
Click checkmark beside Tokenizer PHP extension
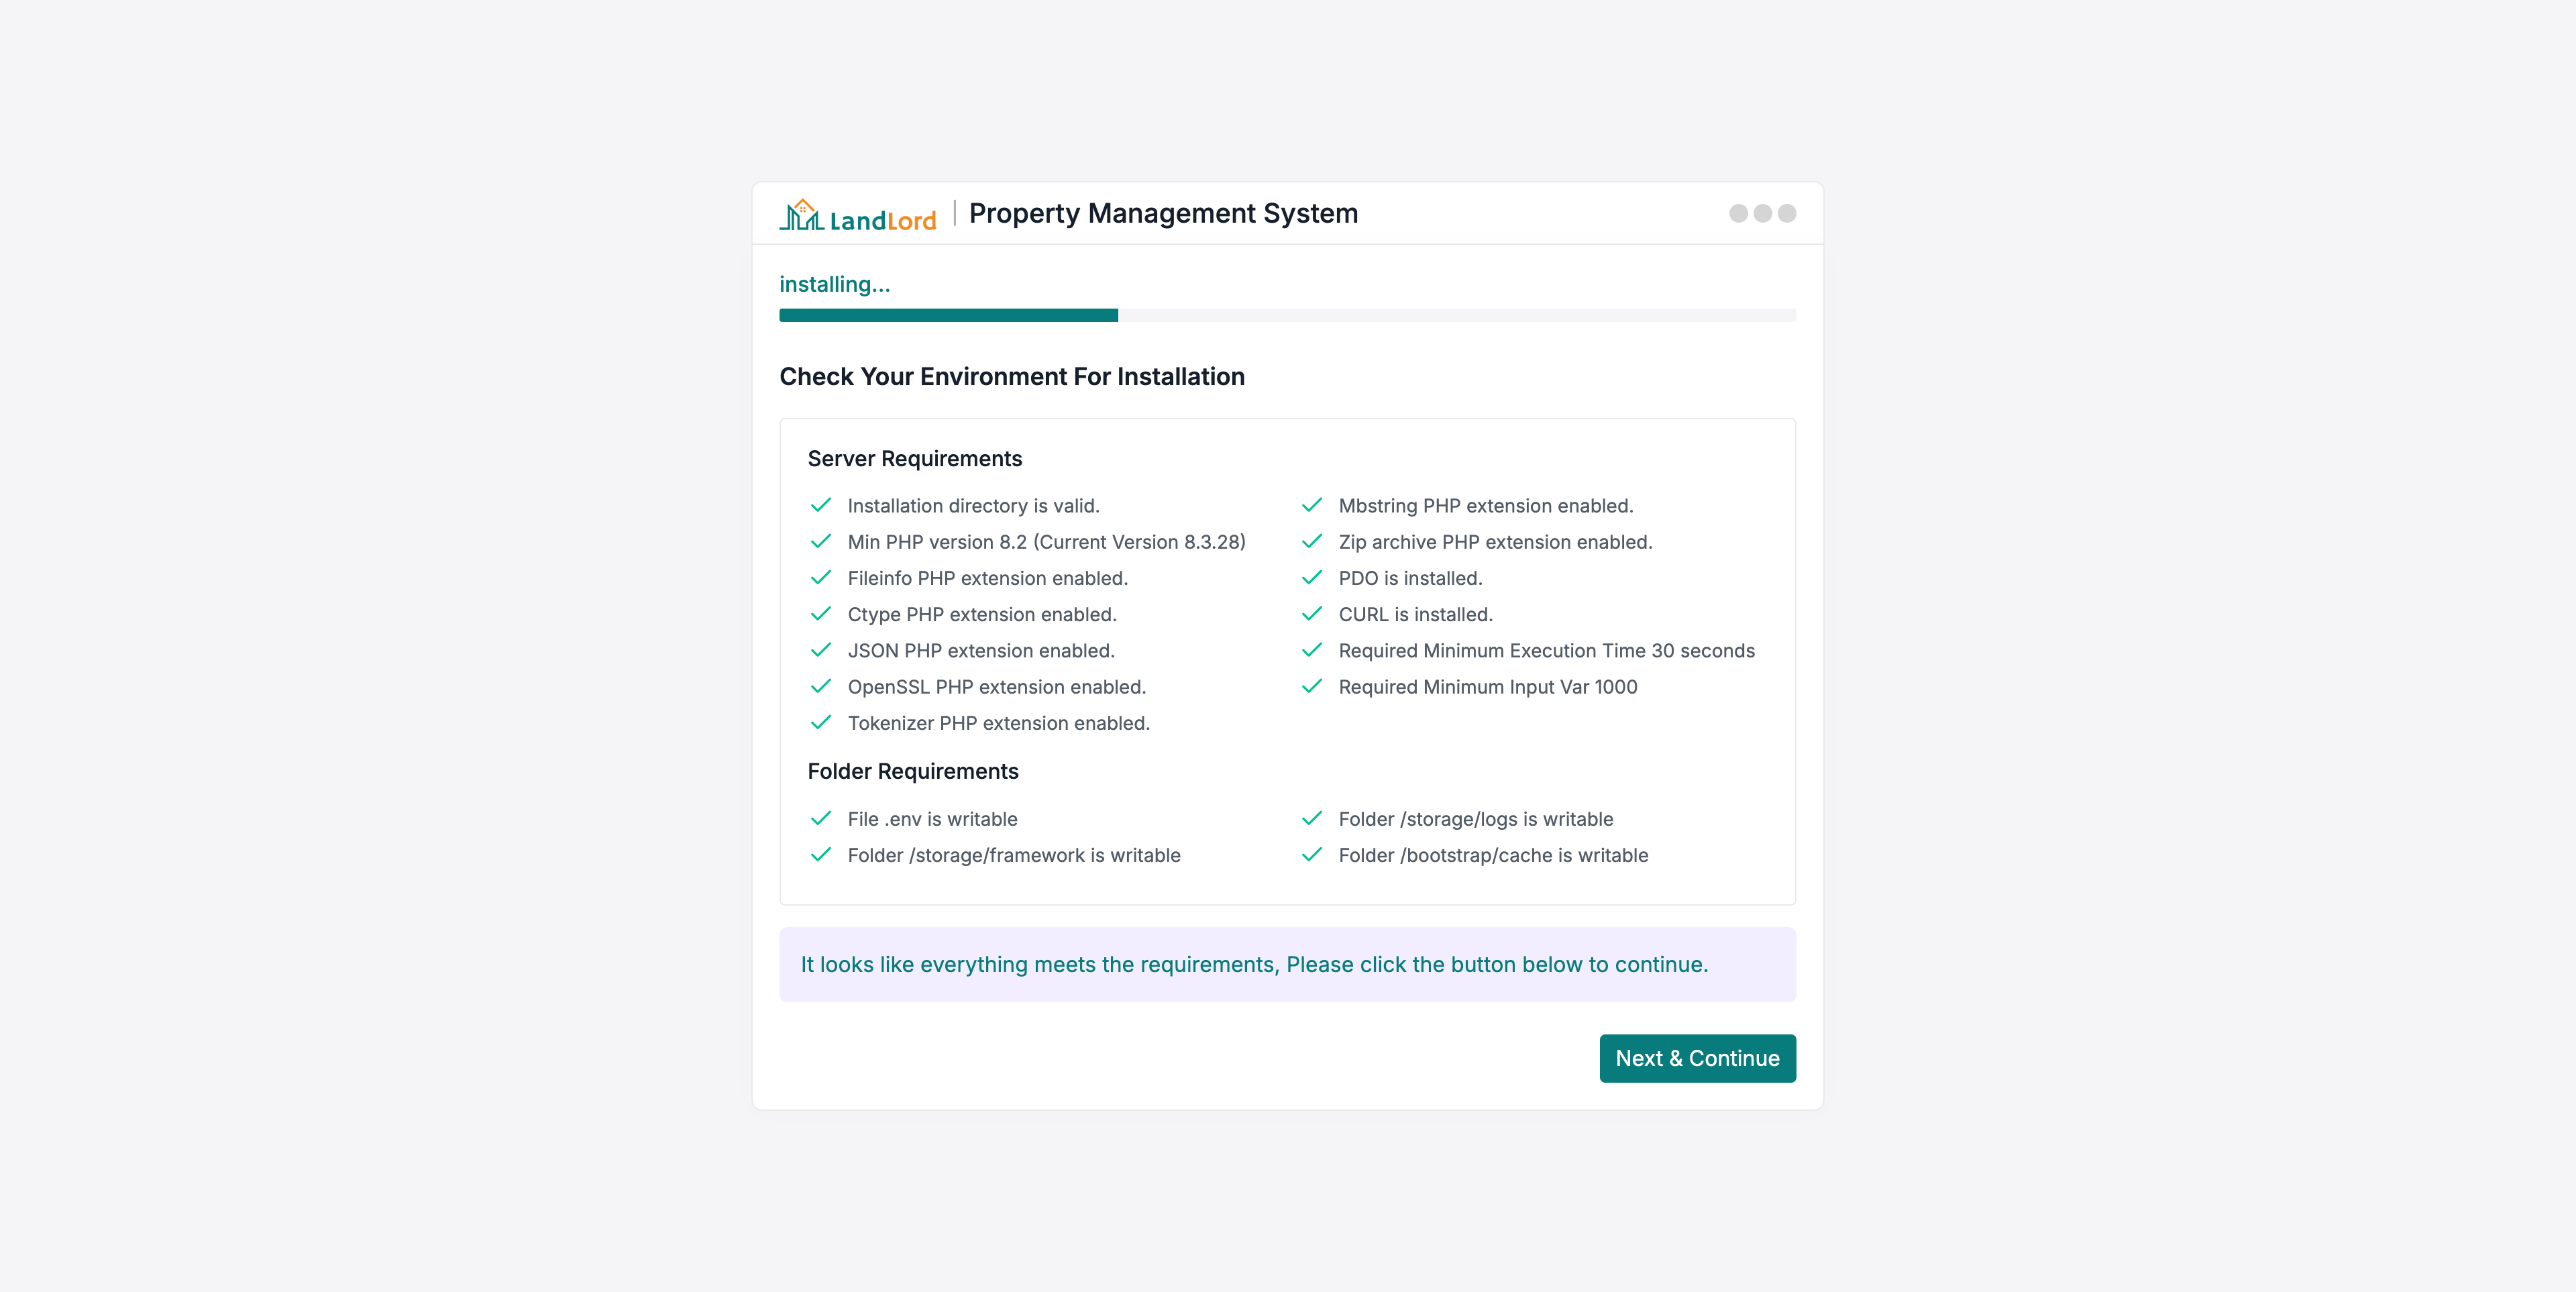click(x=821, y=722)
